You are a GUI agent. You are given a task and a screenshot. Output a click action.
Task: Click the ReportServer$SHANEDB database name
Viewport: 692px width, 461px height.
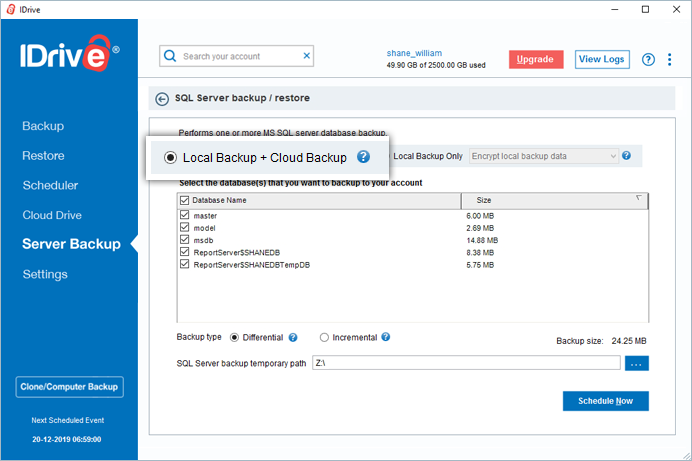pyautogui.click(x=237, y=253)
